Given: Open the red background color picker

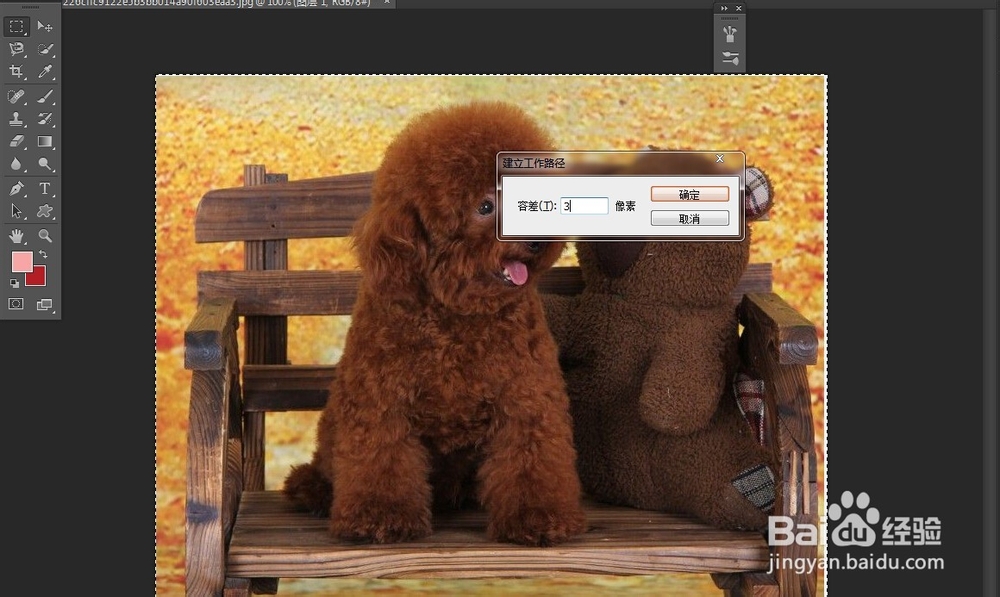Looking at the screenshot, I should [x=38, y=279].
